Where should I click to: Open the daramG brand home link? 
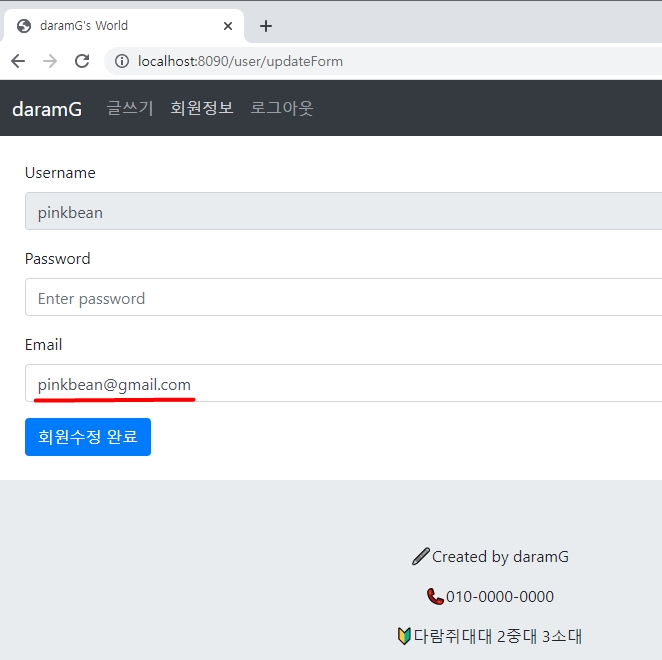coord(47,109)
